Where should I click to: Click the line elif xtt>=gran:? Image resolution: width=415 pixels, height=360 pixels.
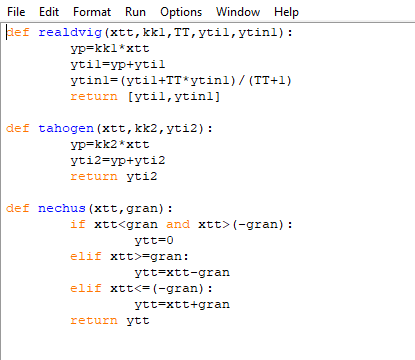[130, 256]
